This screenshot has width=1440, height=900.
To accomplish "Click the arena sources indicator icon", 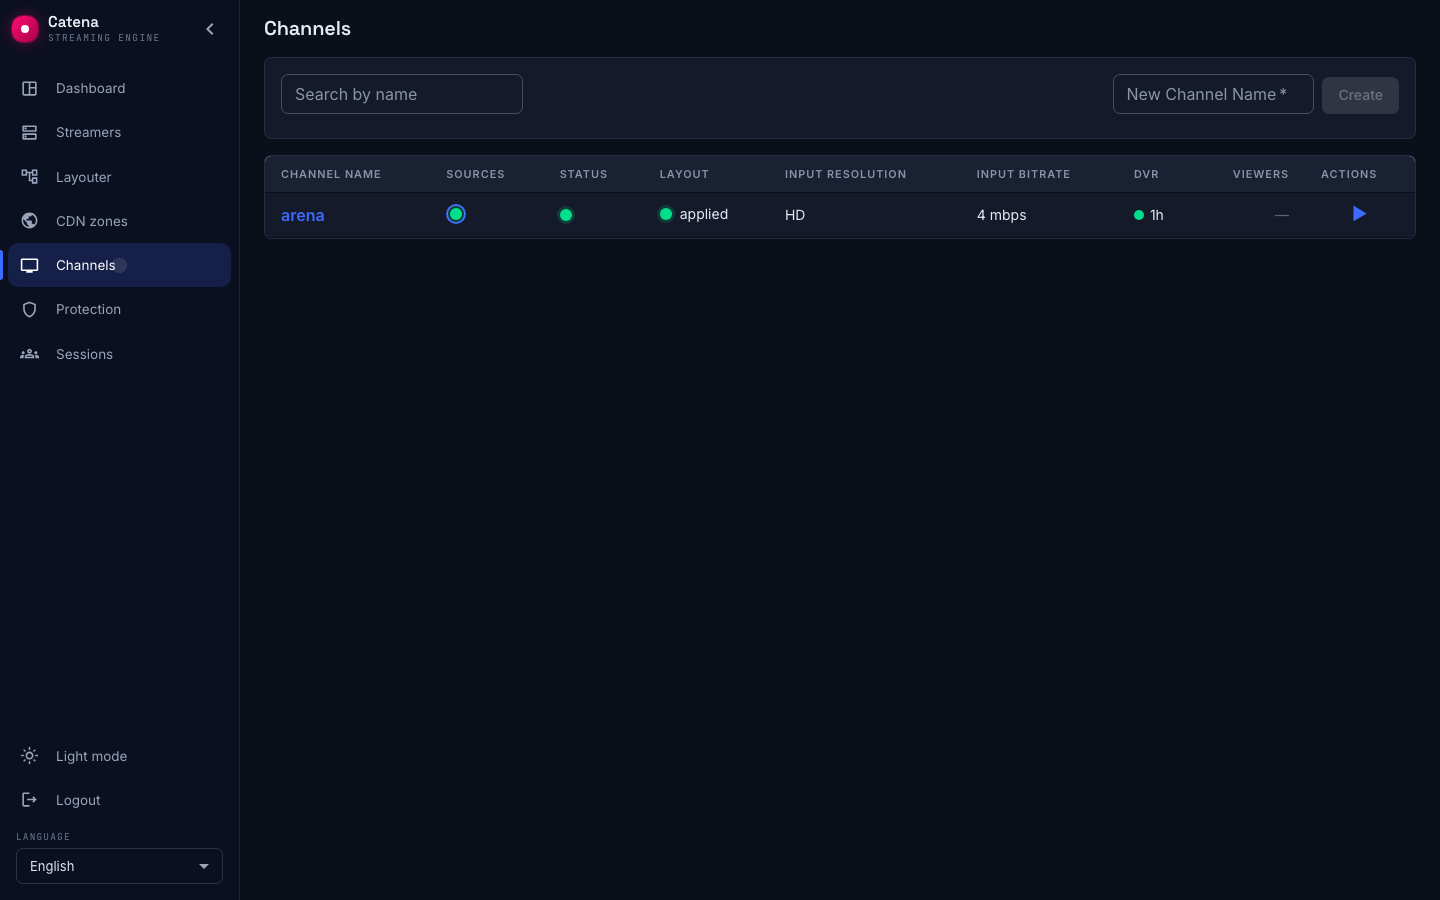I will click(x=456, y=214).
